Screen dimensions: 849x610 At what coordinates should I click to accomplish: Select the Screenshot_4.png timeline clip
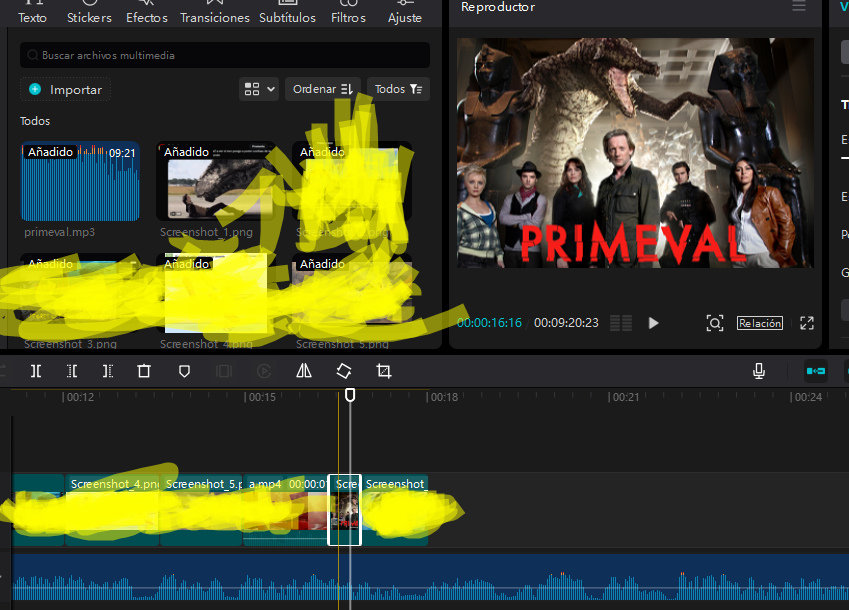pos(112,510)
